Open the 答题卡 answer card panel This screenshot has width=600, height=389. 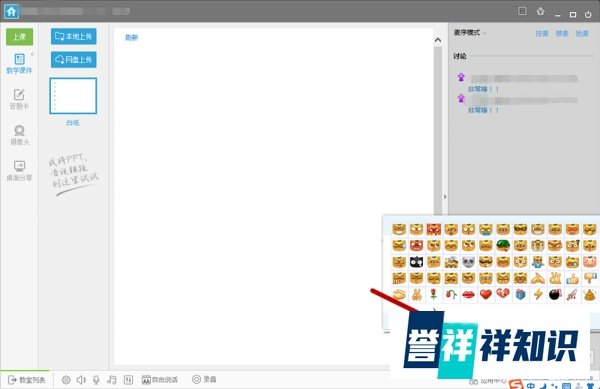[x=19, y=99]
